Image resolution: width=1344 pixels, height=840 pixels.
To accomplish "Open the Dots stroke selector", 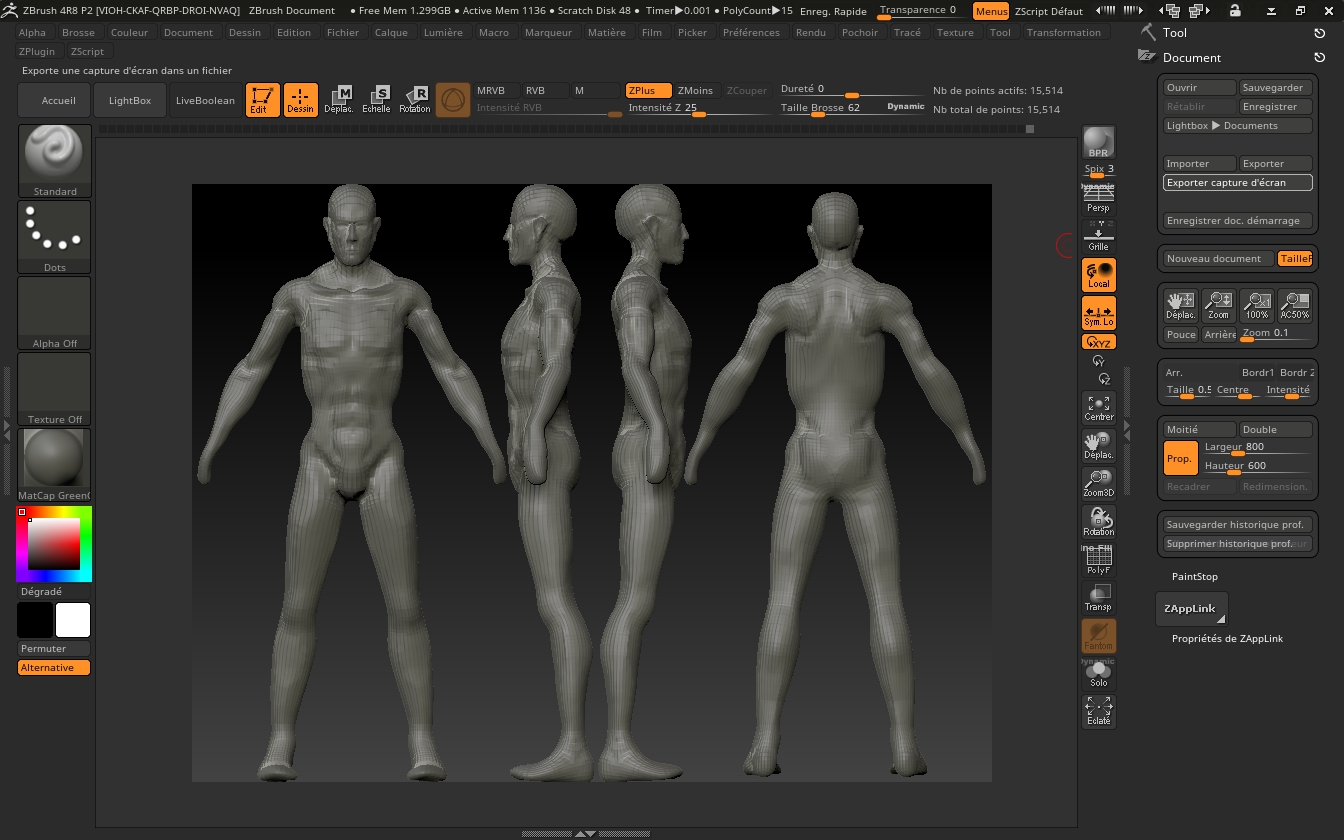I will pos(54,237).
